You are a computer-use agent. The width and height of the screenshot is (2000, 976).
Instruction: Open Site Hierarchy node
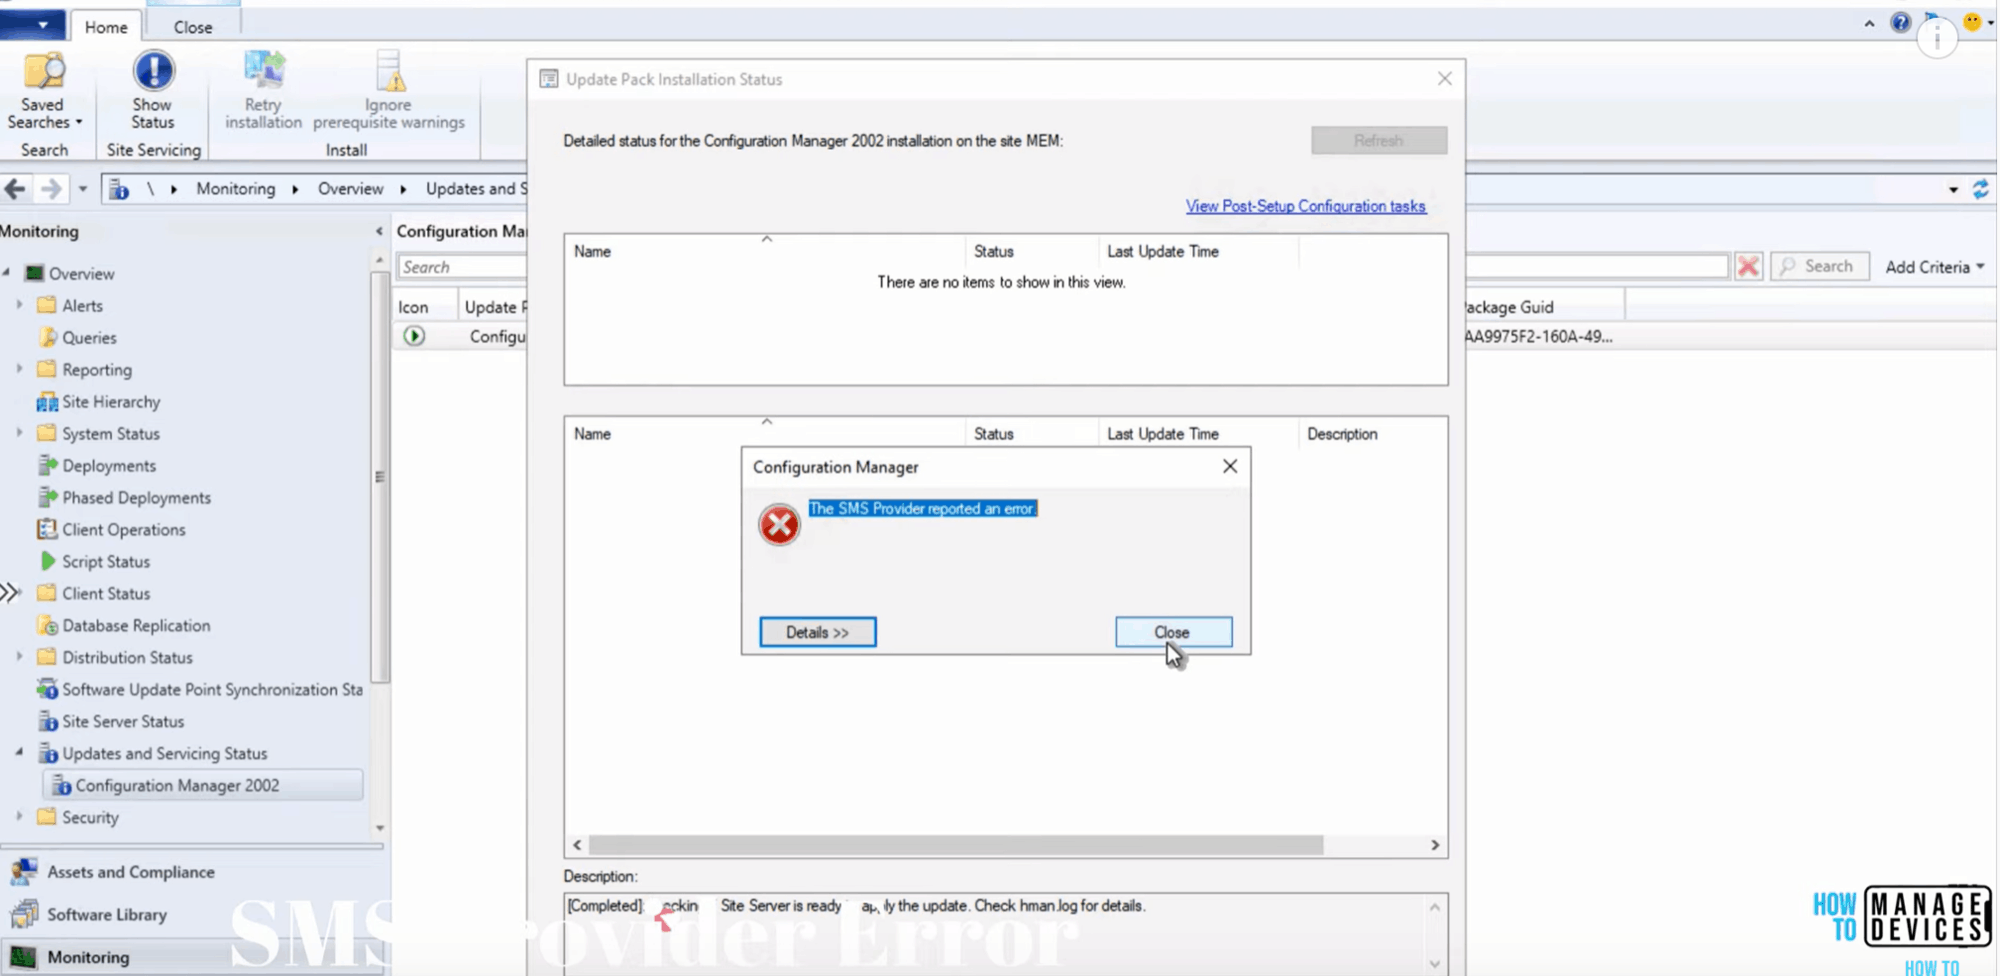click(110, 401)
